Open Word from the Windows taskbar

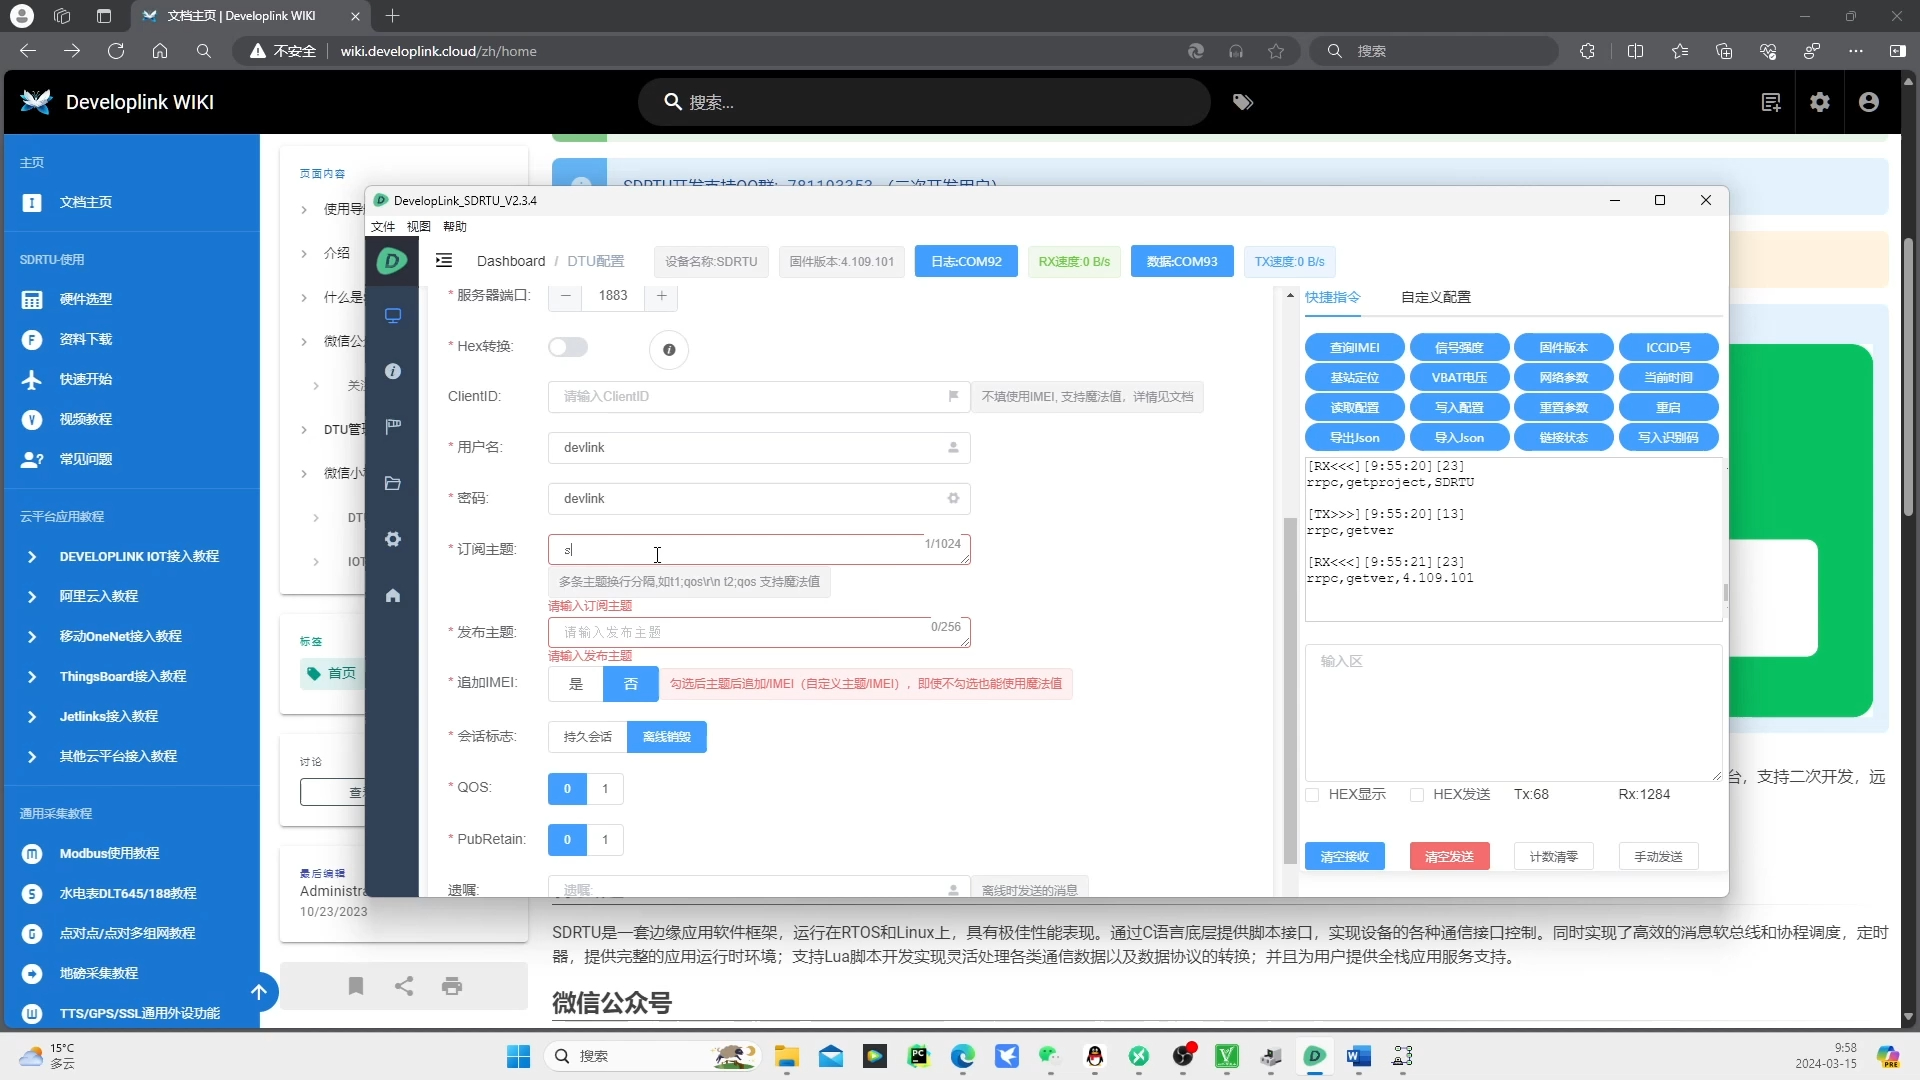tap(1359, 1056)
